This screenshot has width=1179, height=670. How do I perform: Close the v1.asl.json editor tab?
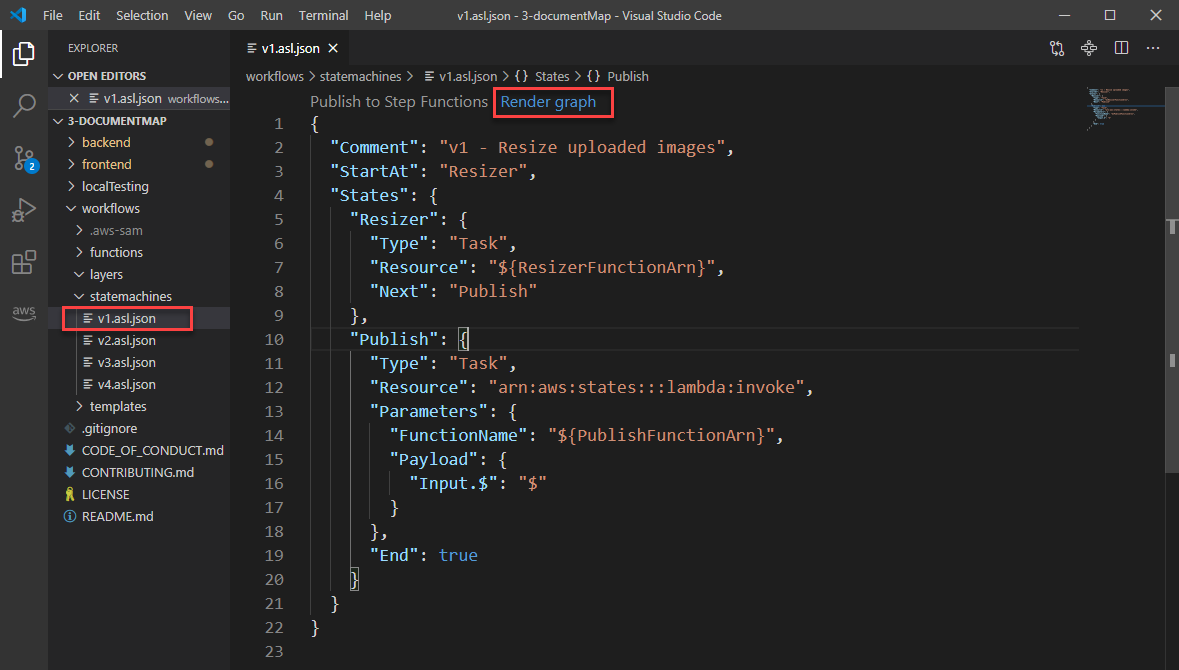click(x=333, y=48)
